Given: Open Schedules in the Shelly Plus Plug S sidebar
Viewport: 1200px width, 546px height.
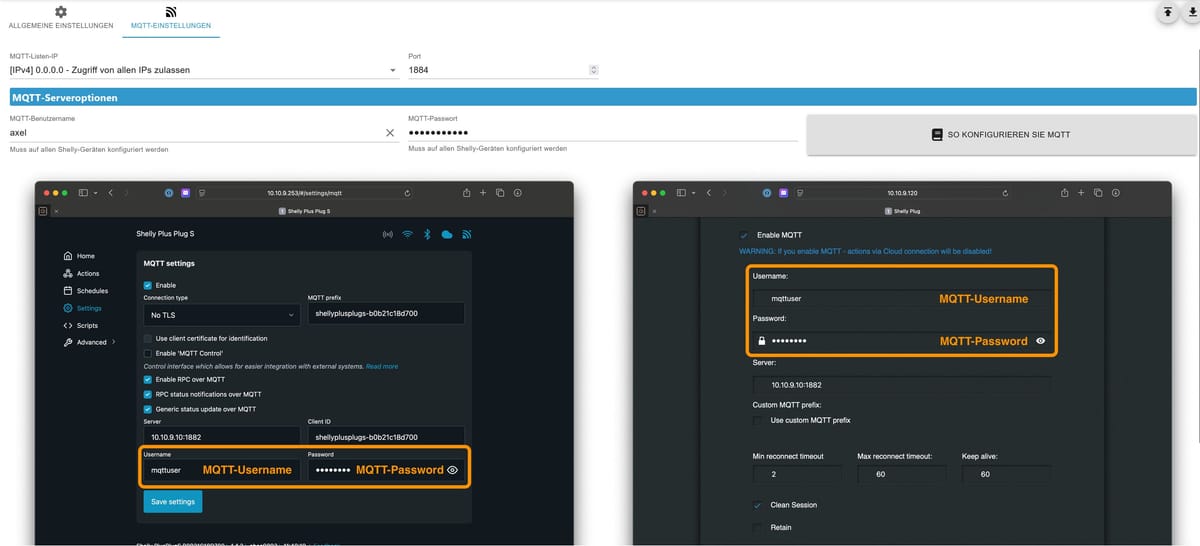Looking at the screenshot, I should point(85,290).
